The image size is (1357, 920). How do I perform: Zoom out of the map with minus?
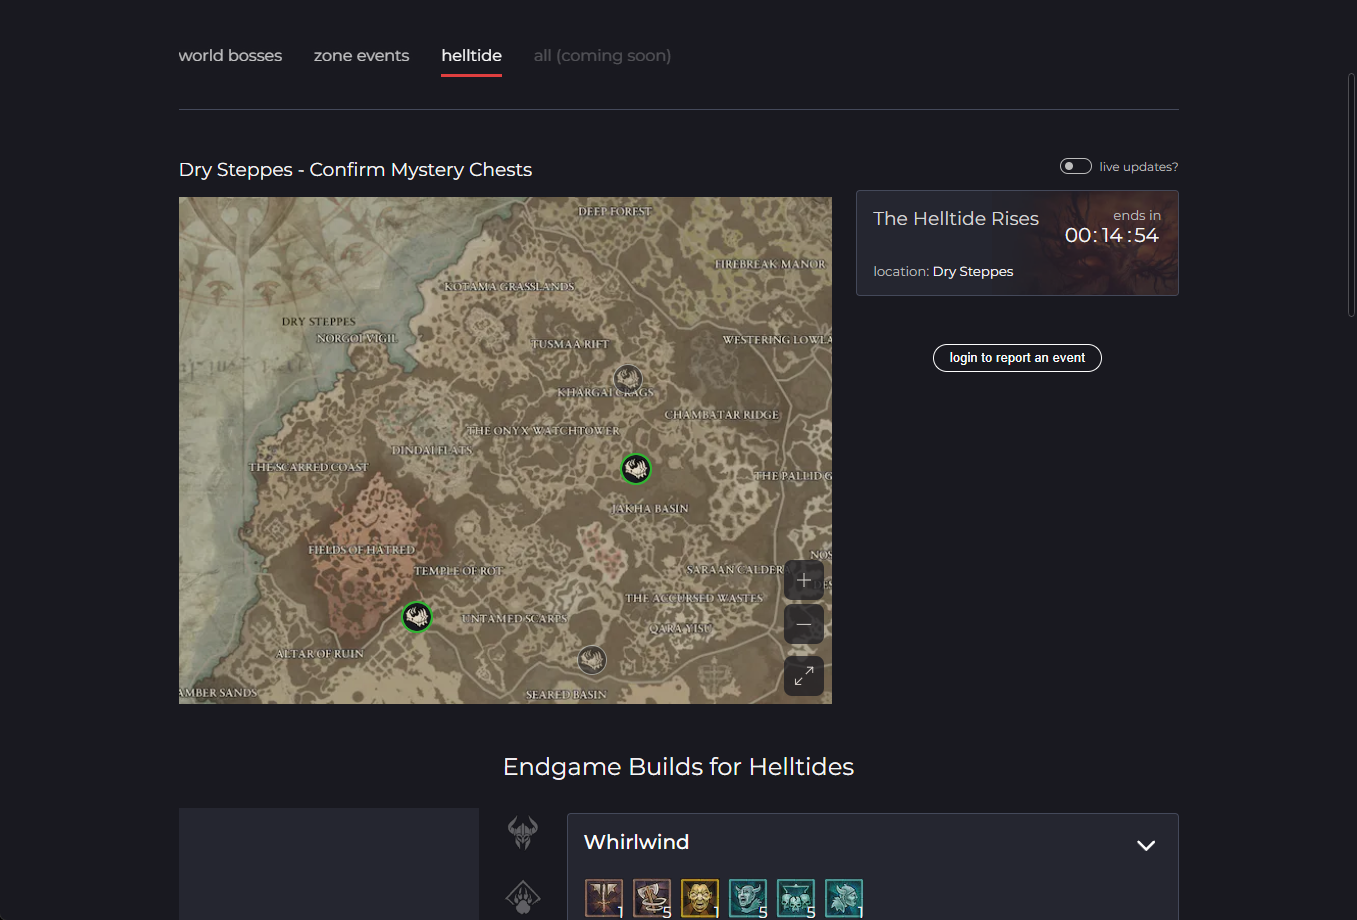point(804,624)
